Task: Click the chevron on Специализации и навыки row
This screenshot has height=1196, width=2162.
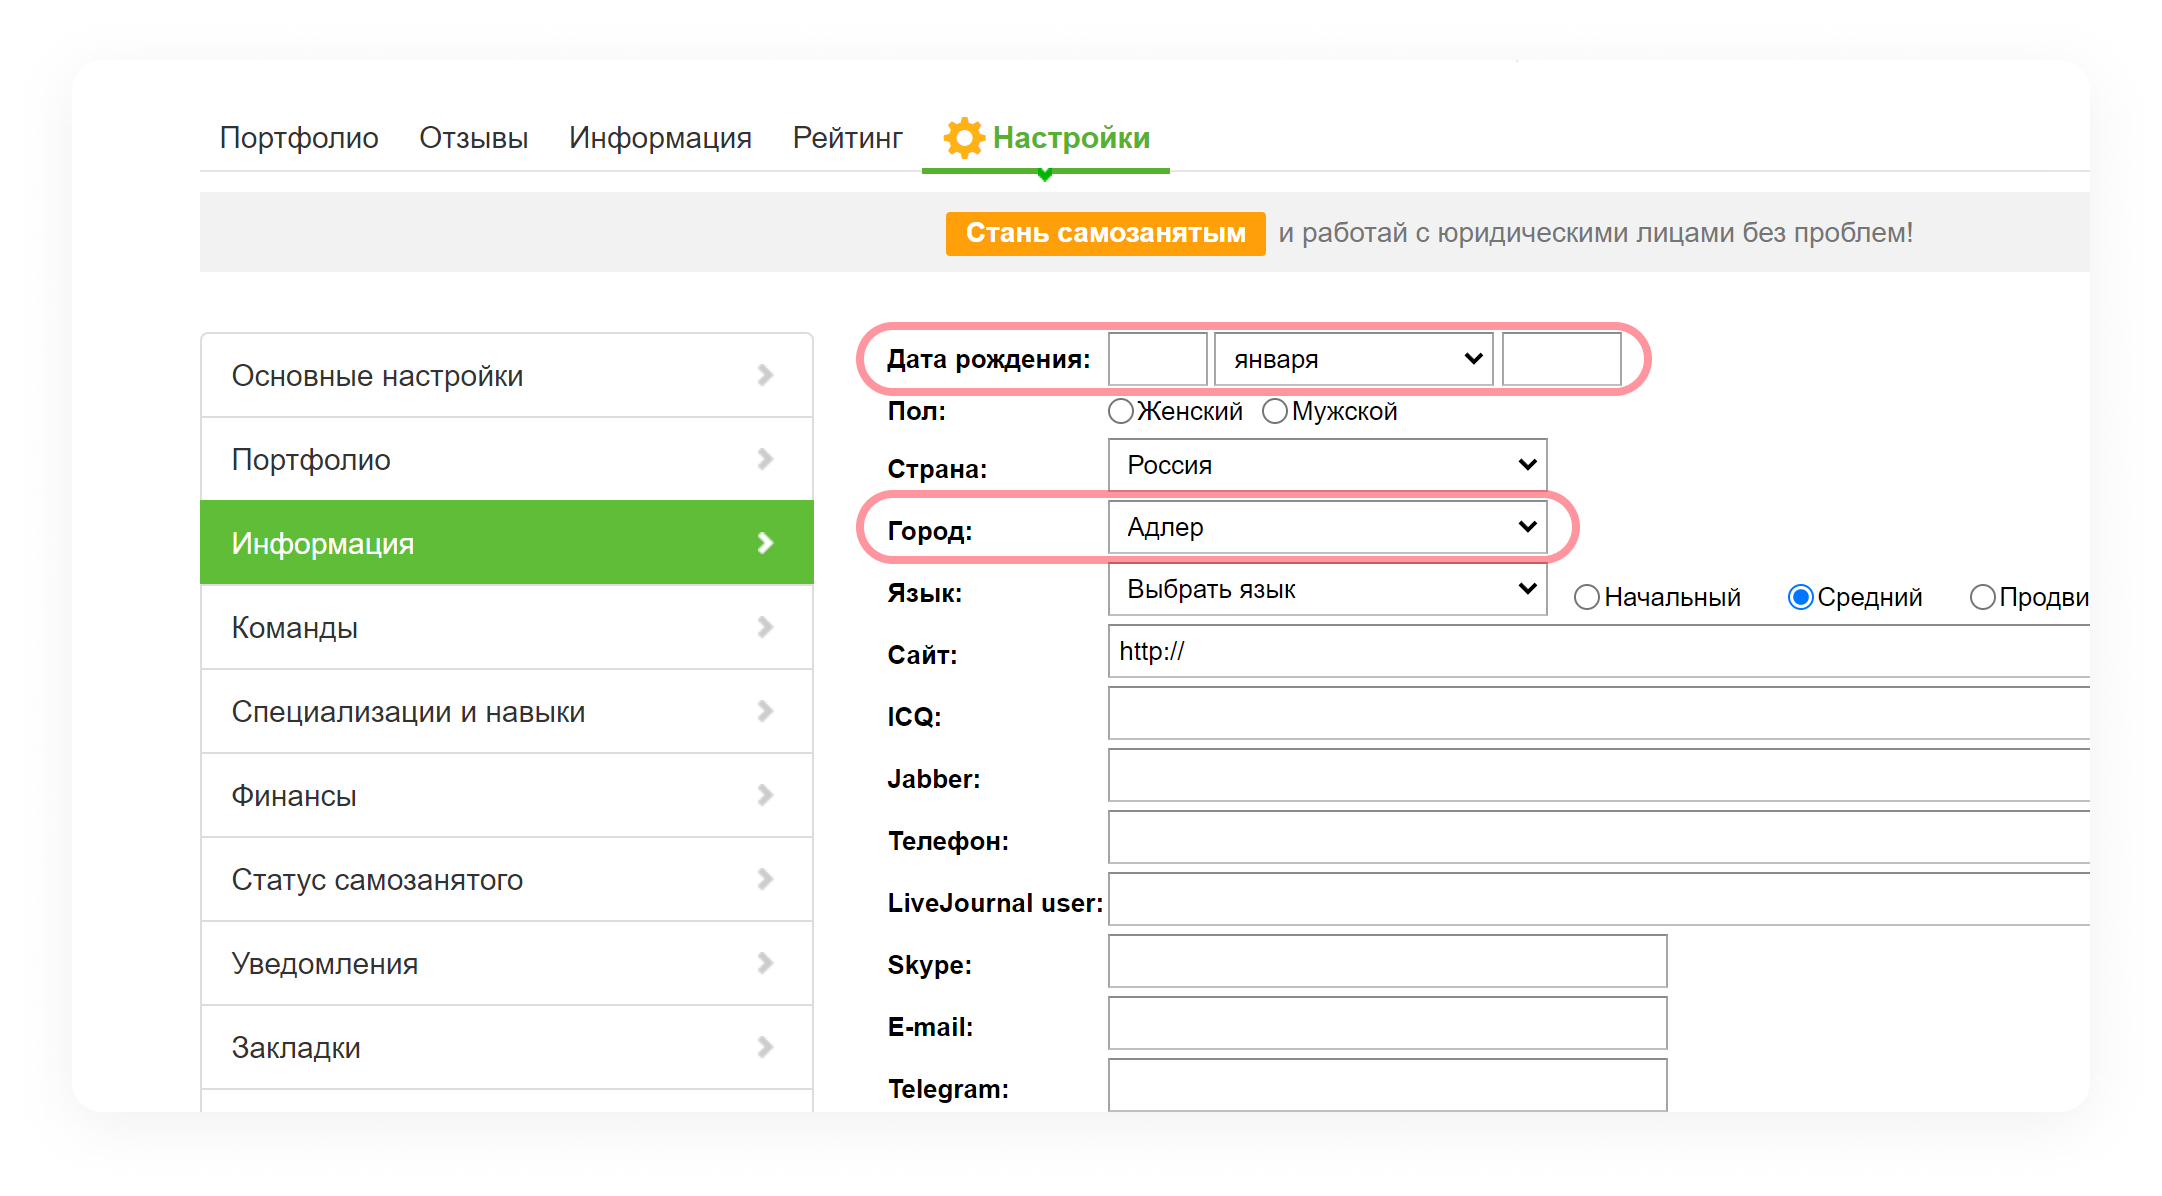Action: tap(766, 711)
